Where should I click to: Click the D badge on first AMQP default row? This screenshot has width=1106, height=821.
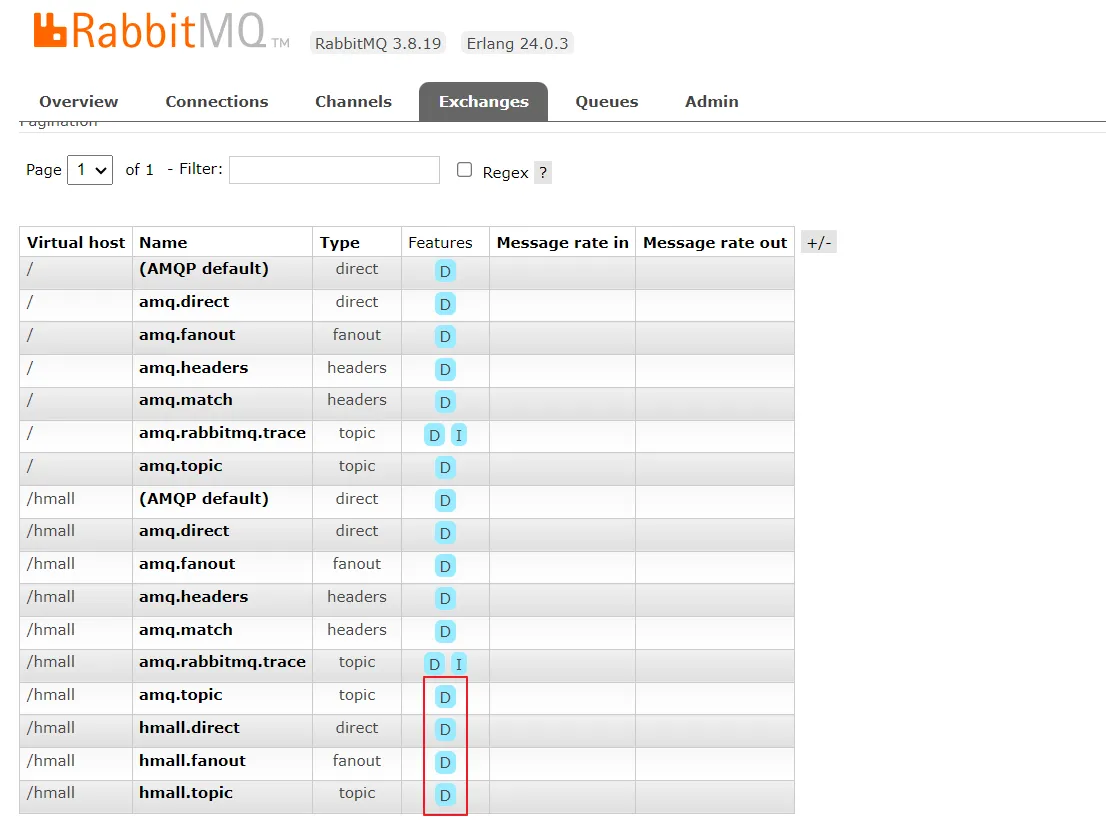445,271
